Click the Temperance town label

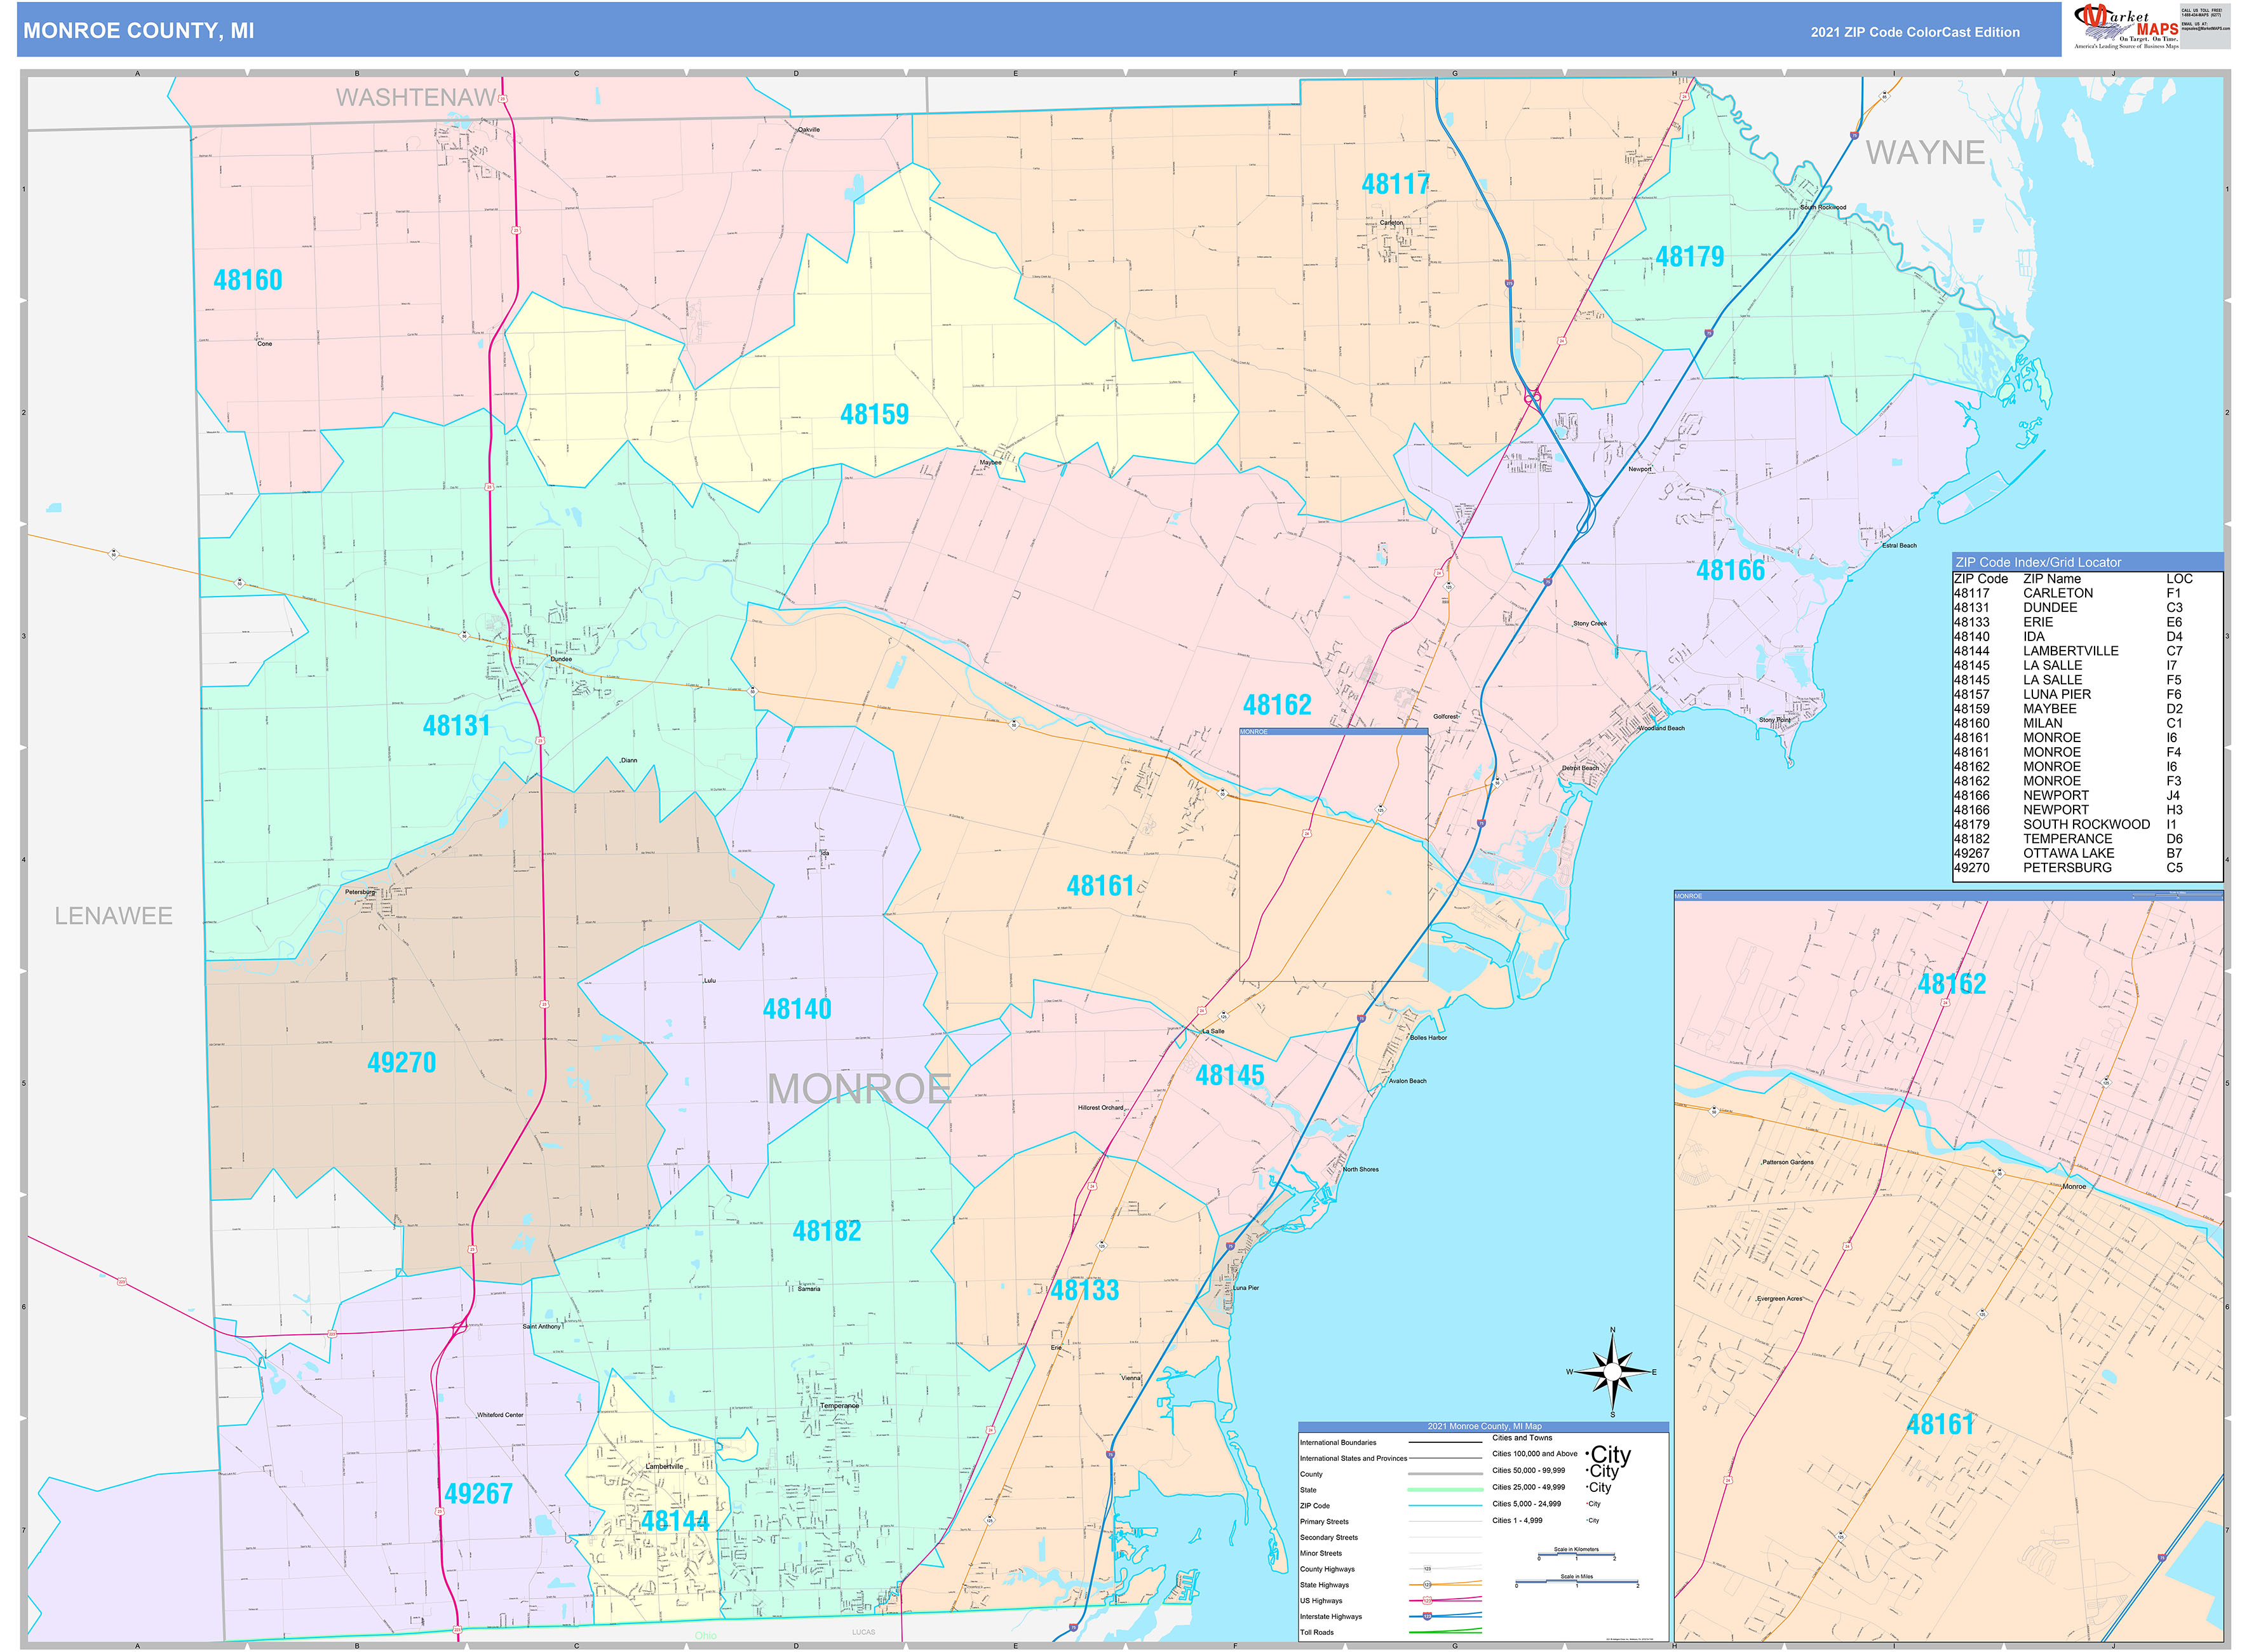(x=839, y=1406)
